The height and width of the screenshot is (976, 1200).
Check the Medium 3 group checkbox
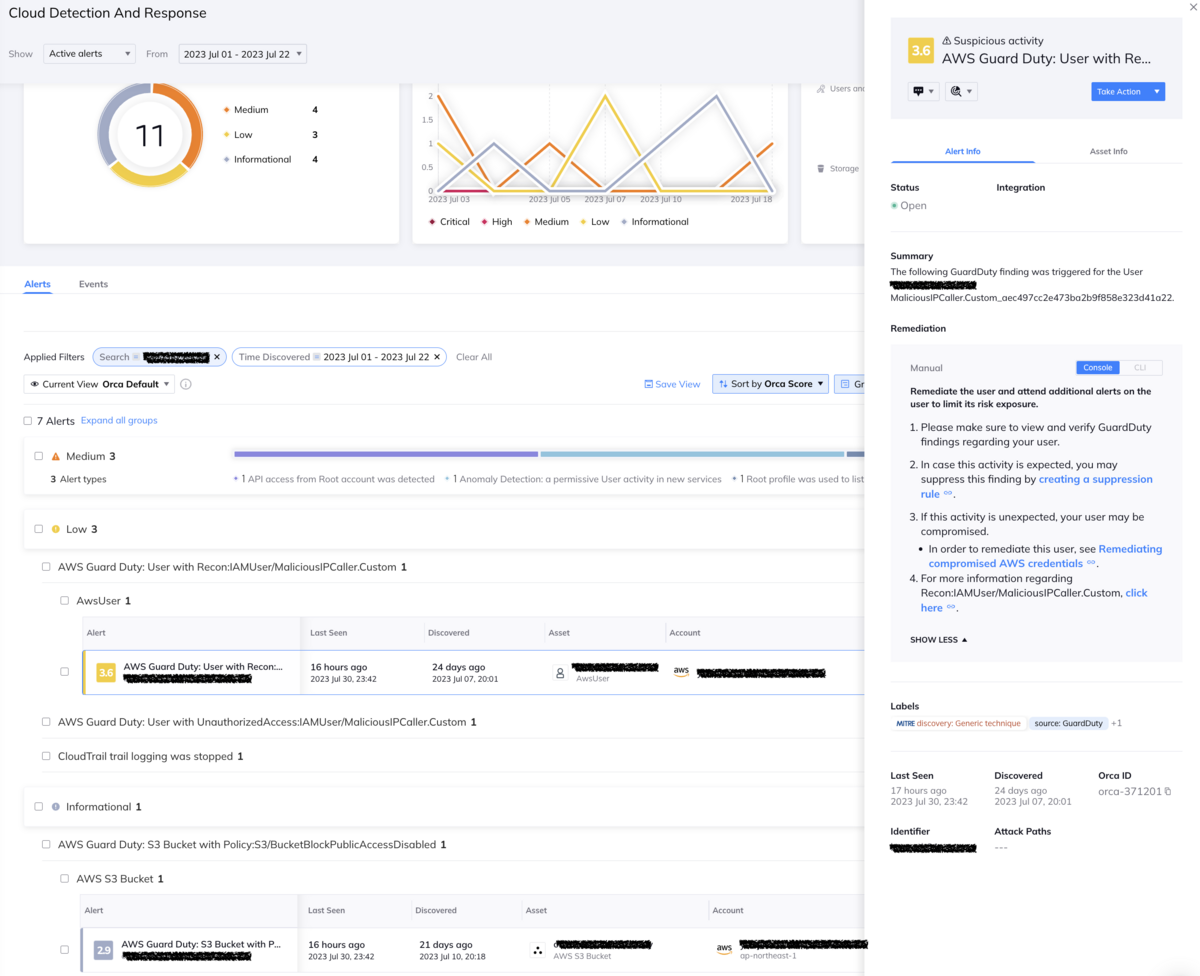coord(39,456)
